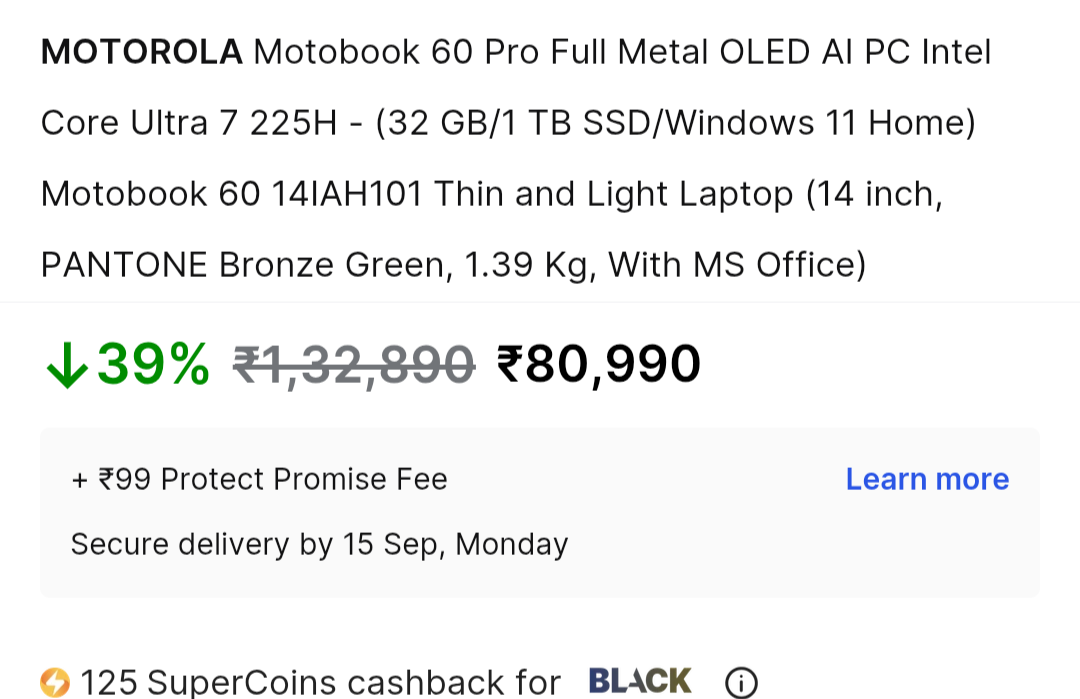Click the BLACK membership logo
This screenshot has height=699, width=1080.
click(x=640, y=682)
